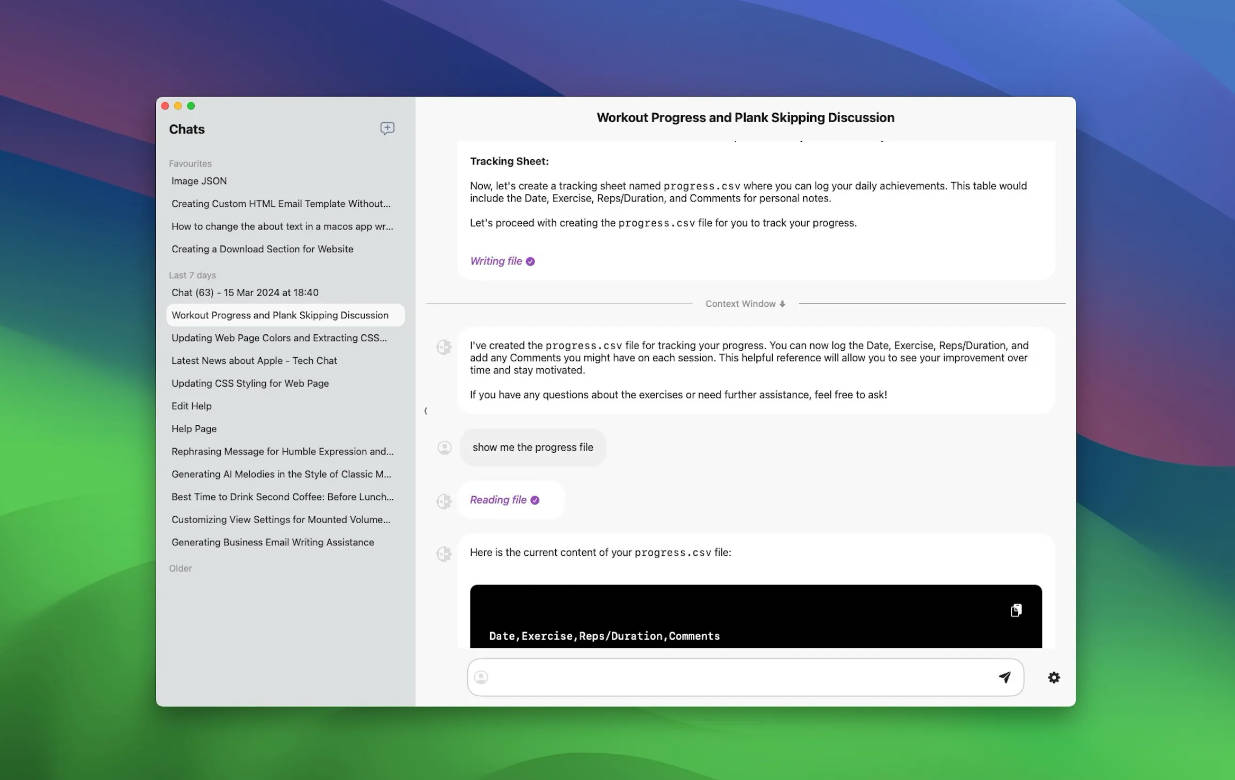Select Creating a Download Section for Website
This screenshot has height=780, width=1235.
point(262,249)
